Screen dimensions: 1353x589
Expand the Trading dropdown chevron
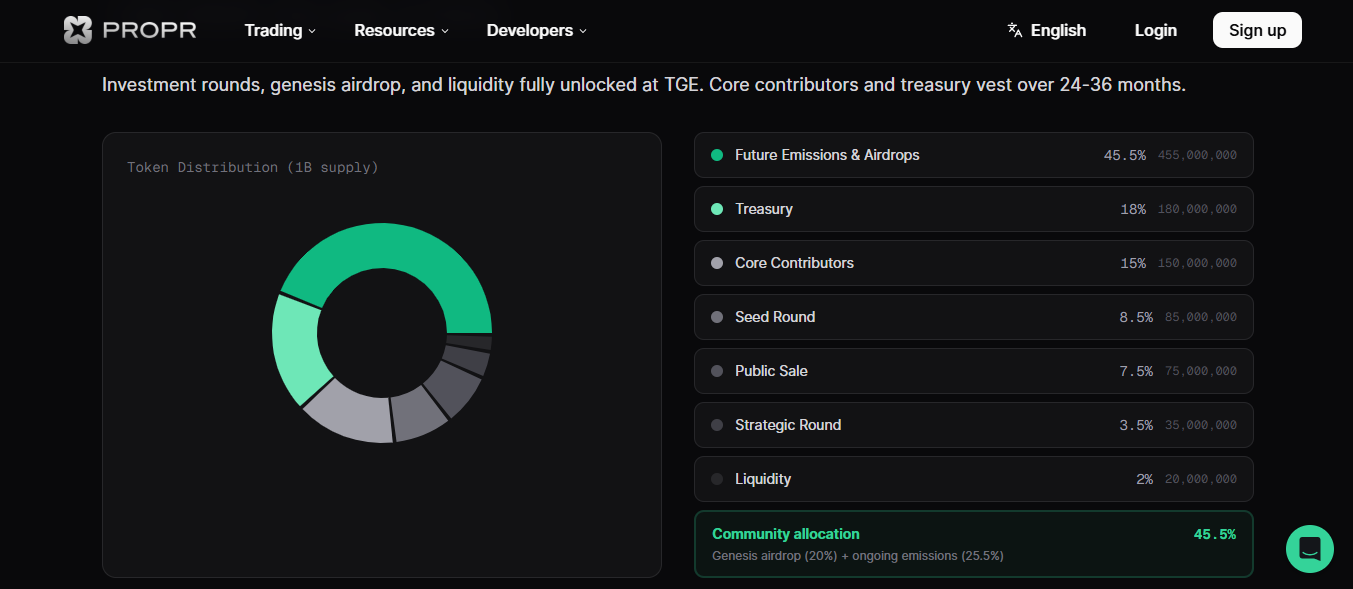[x=312, y=31]
